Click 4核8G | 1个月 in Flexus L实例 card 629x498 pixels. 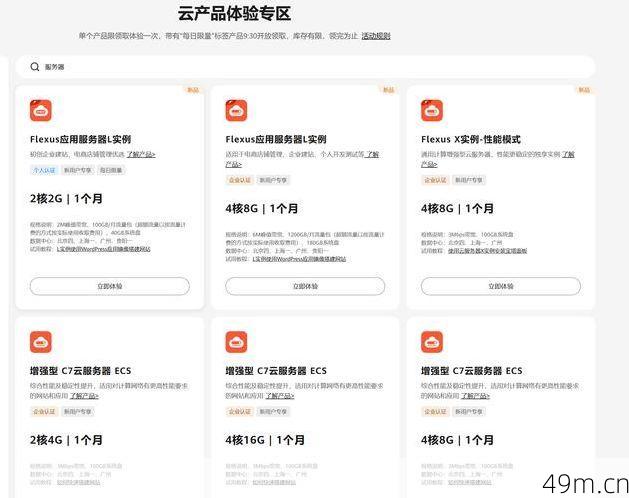pos(262,209)
